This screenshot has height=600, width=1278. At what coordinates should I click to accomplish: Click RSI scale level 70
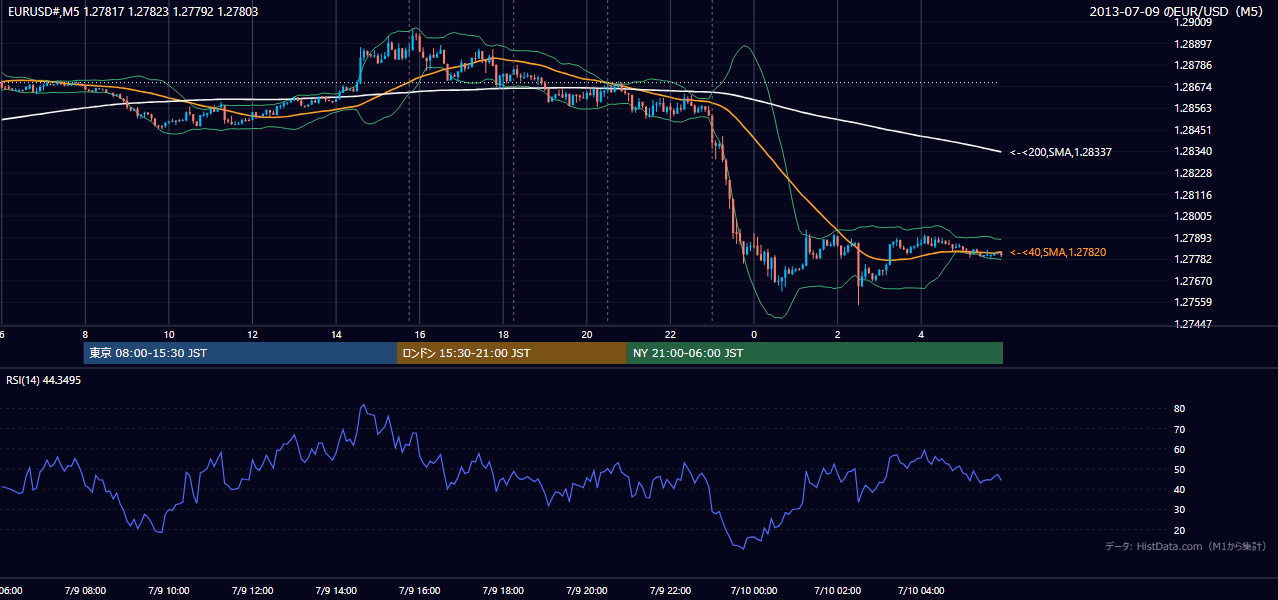1179,429
